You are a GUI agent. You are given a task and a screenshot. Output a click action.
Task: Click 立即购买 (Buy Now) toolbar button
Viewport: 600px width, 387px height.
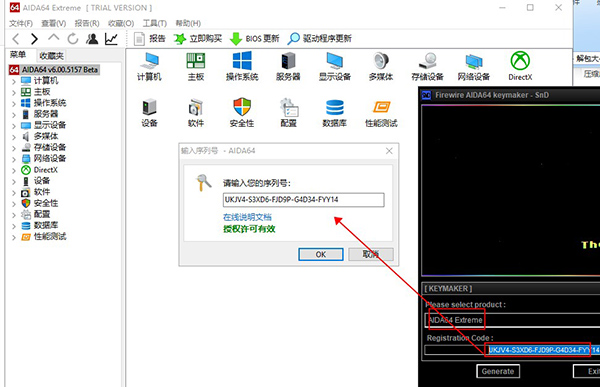(x=198, y=39)
